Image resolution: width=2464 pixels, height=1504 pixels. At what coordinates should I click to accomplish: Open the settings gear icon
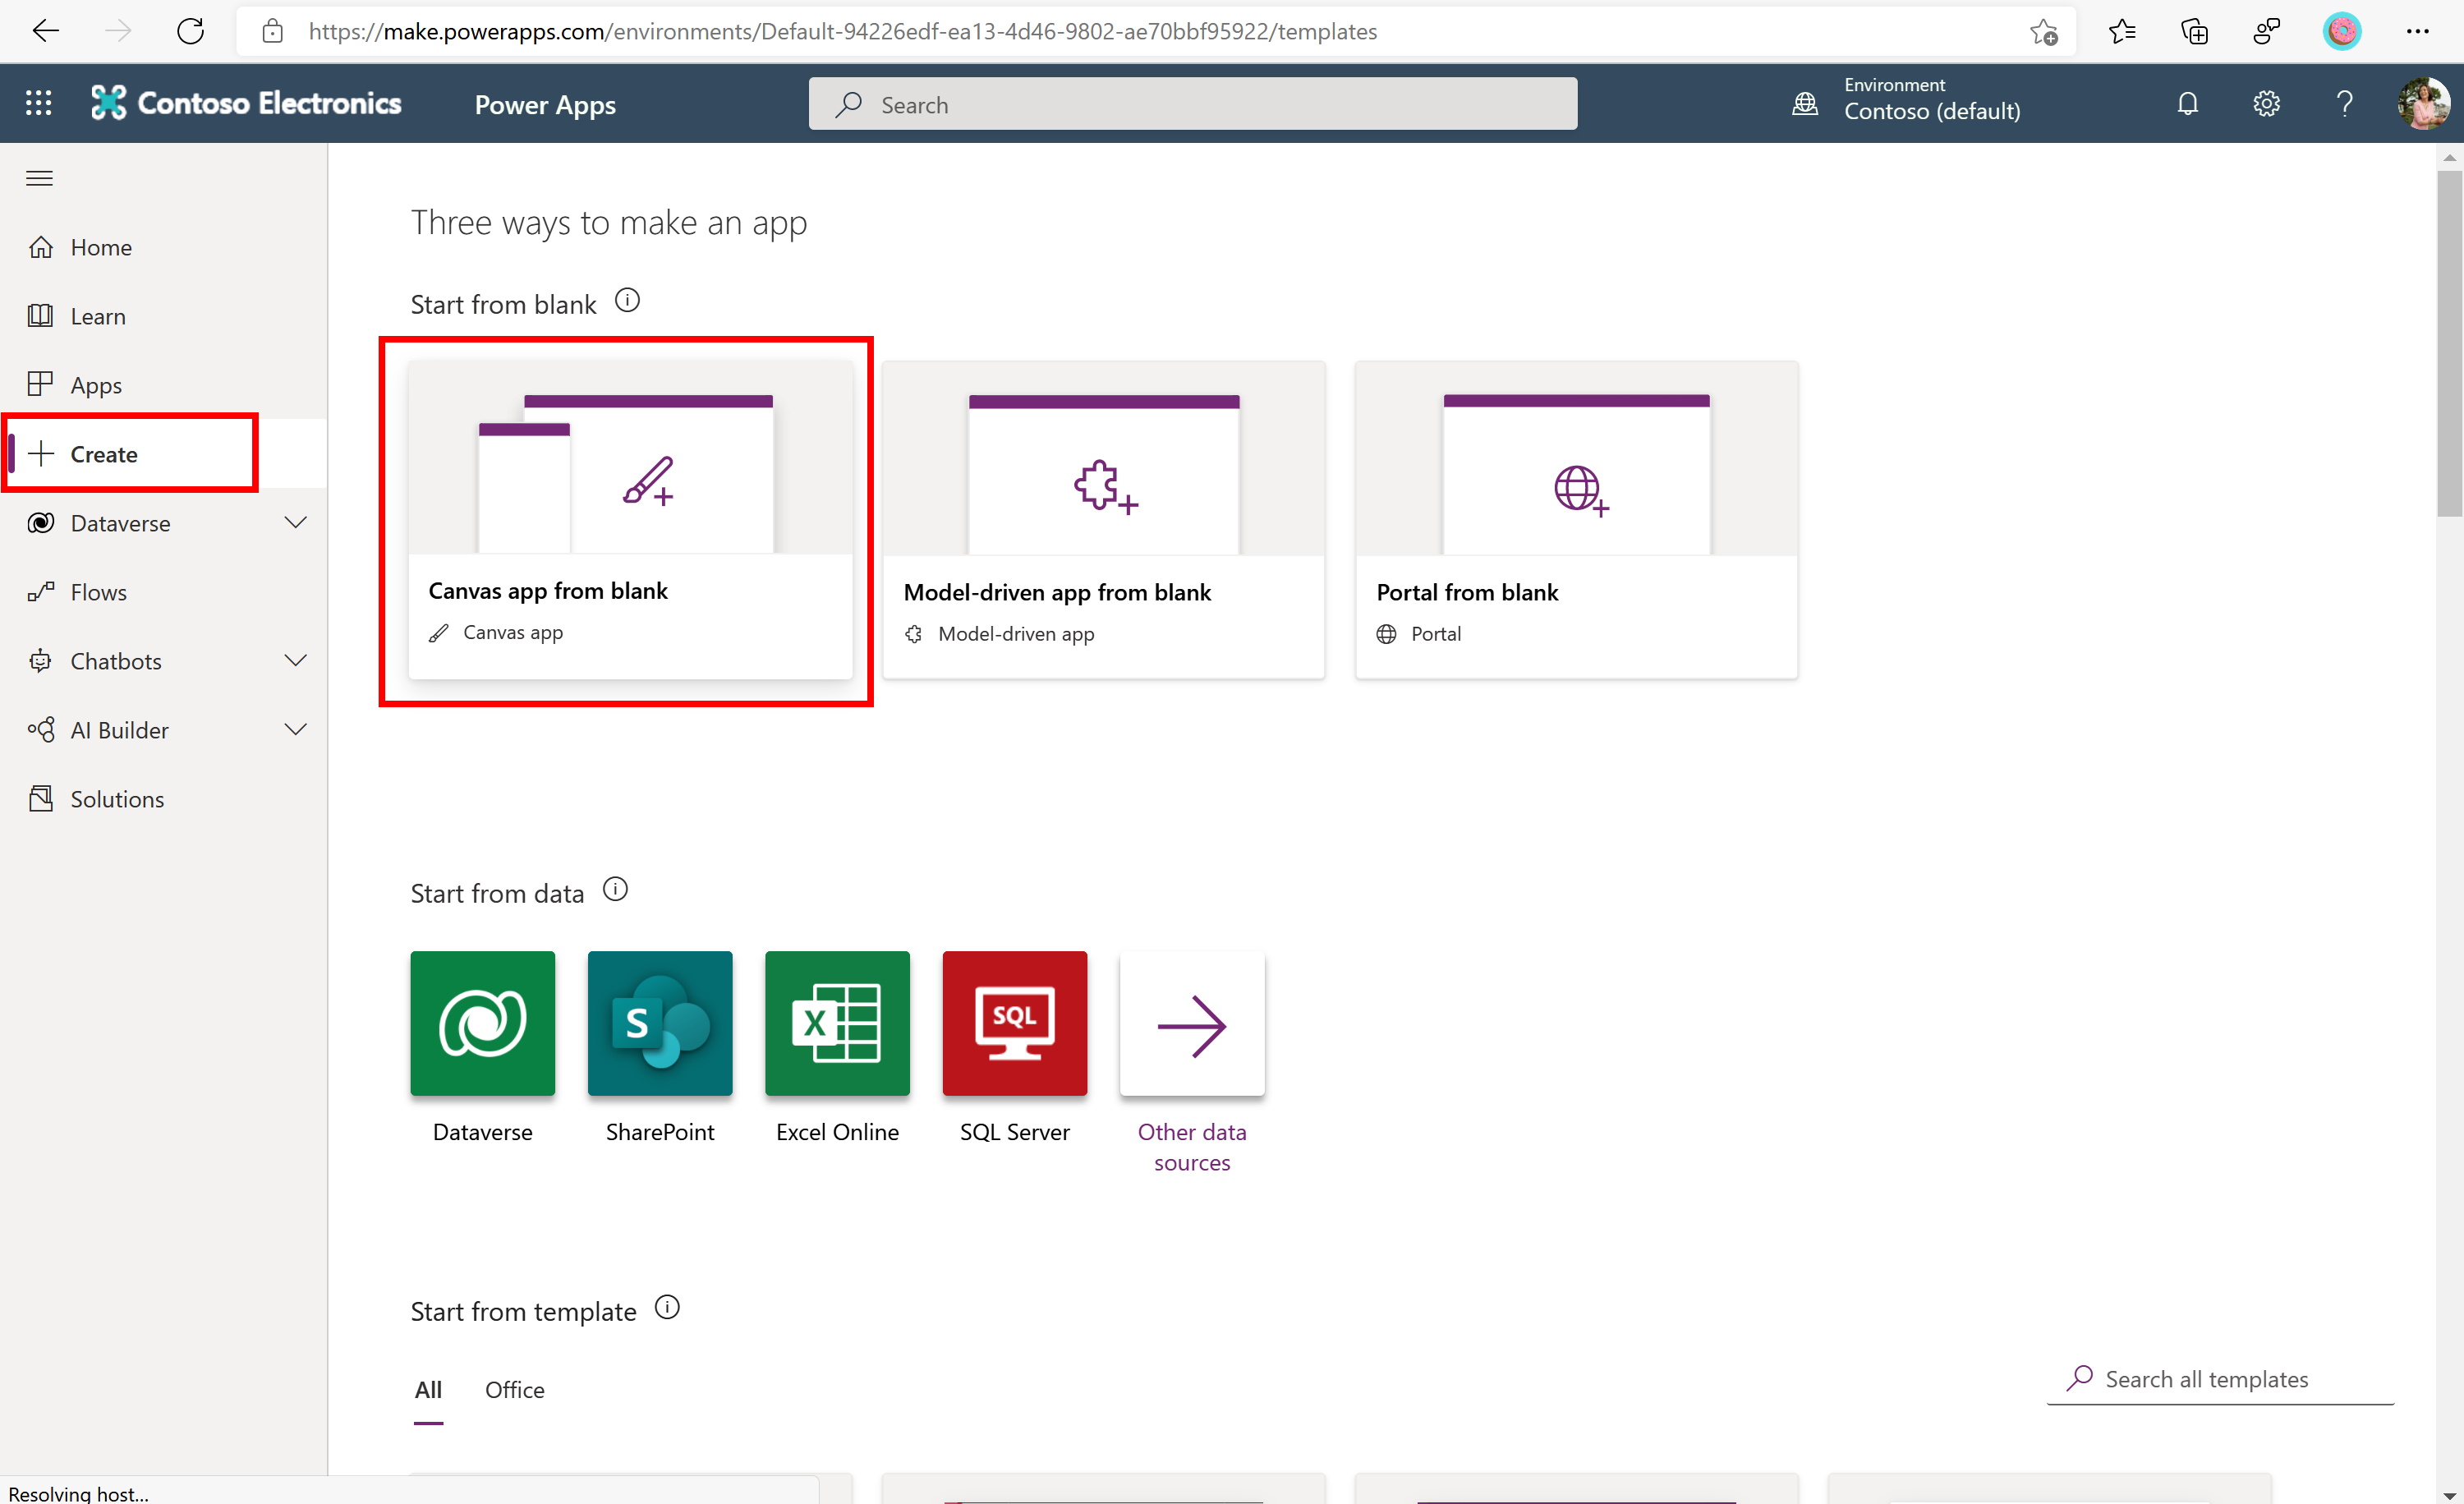click(x=2266, y=103)
